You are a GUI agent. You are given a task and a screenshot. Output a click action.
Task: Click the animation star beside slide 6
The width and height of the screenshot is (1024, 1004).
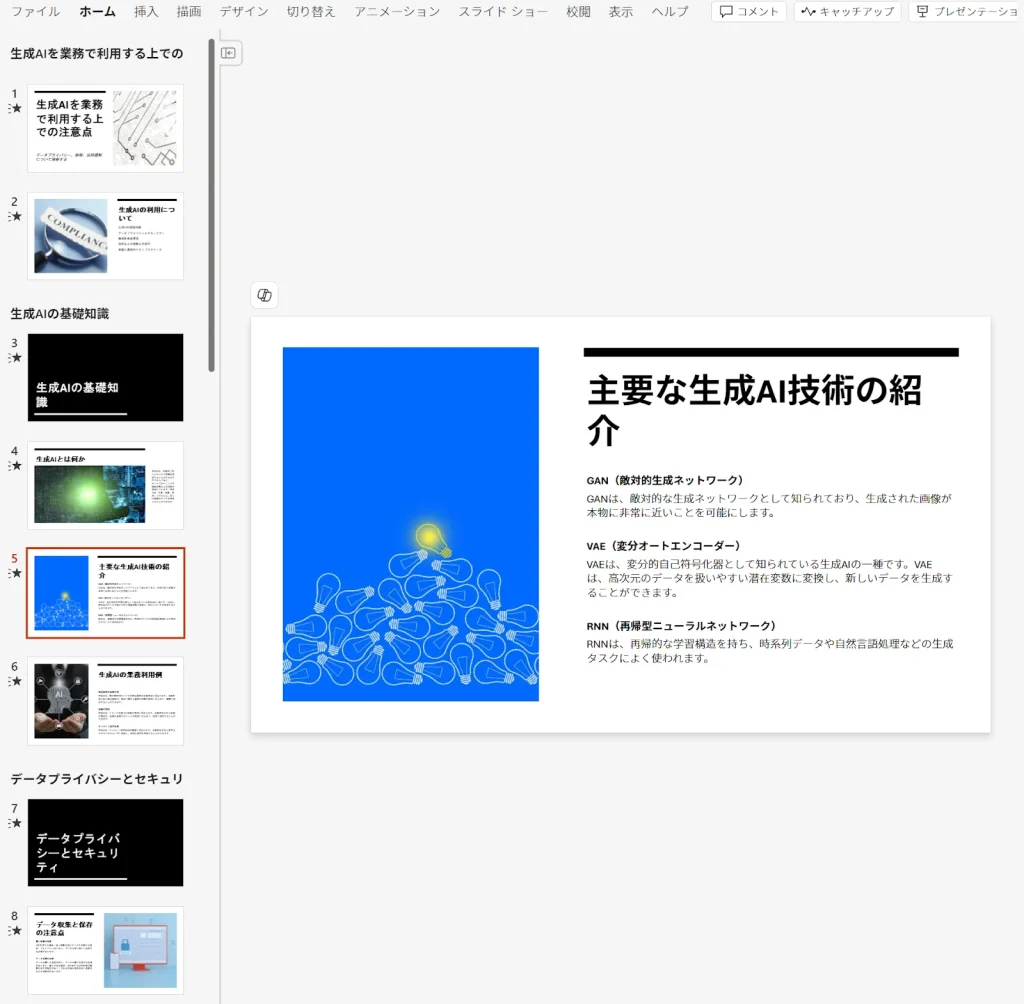pyautogui.click(x=15, y=681)
